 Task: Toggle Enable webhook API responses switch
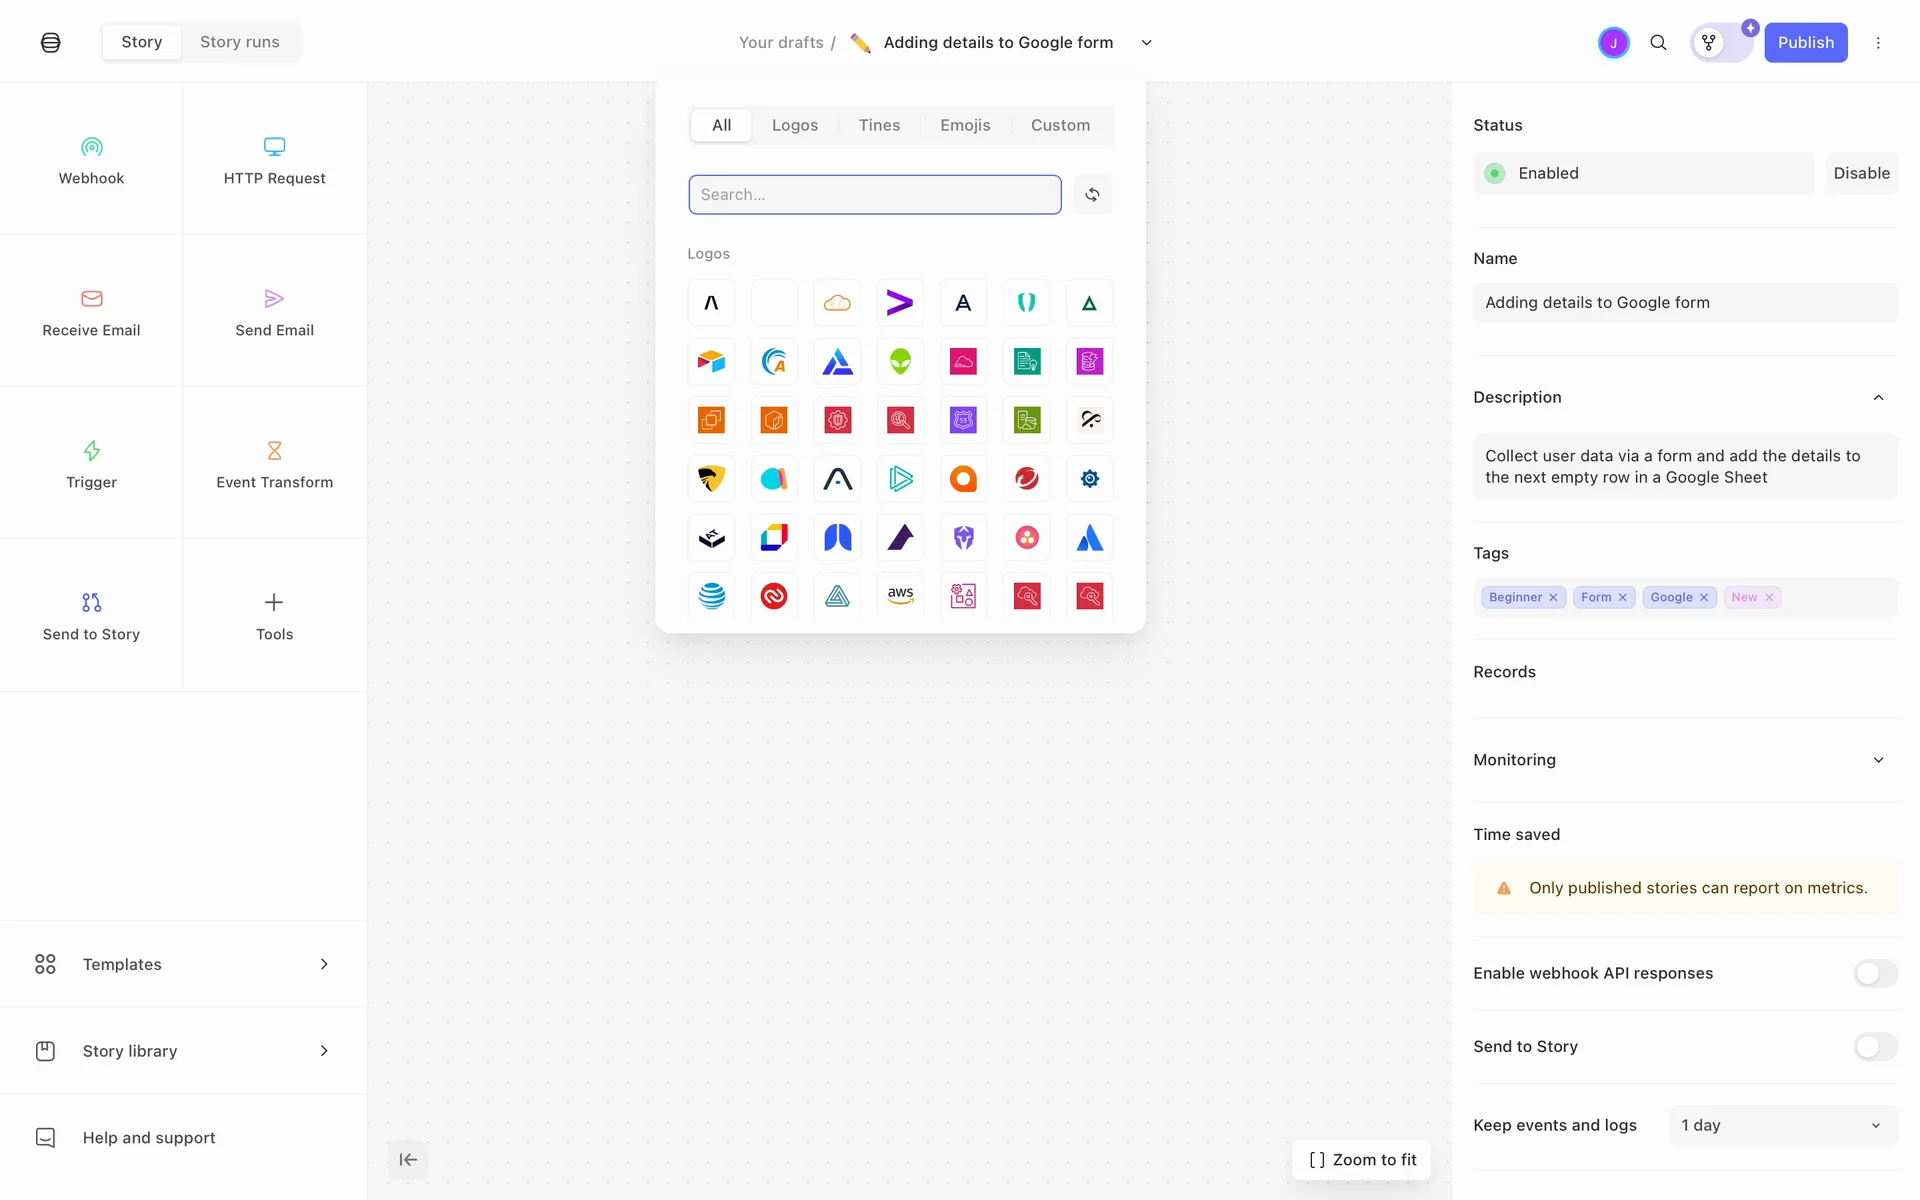(1874, 973)
